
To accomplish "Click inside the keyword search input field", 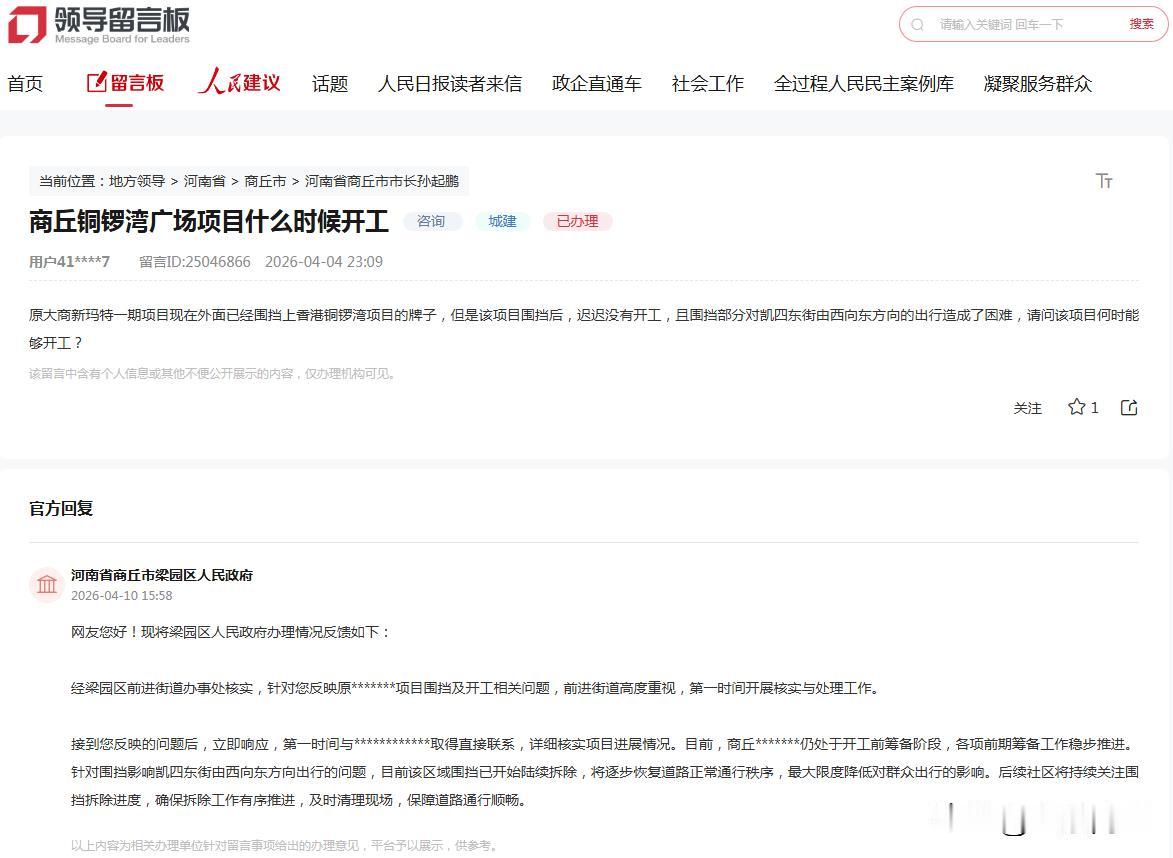I will [x=1000, y=24].
